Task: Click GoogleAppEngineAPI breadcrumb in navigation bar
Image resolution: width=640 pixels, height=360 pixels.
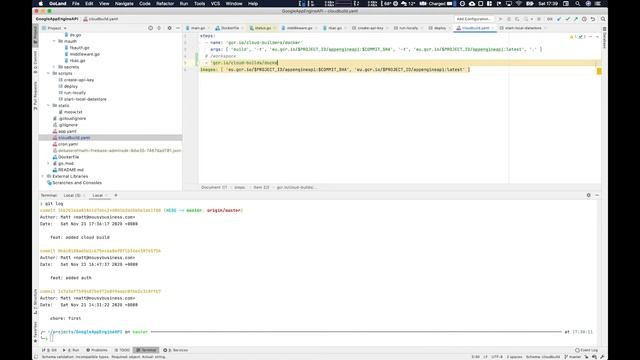Action: 56,19
